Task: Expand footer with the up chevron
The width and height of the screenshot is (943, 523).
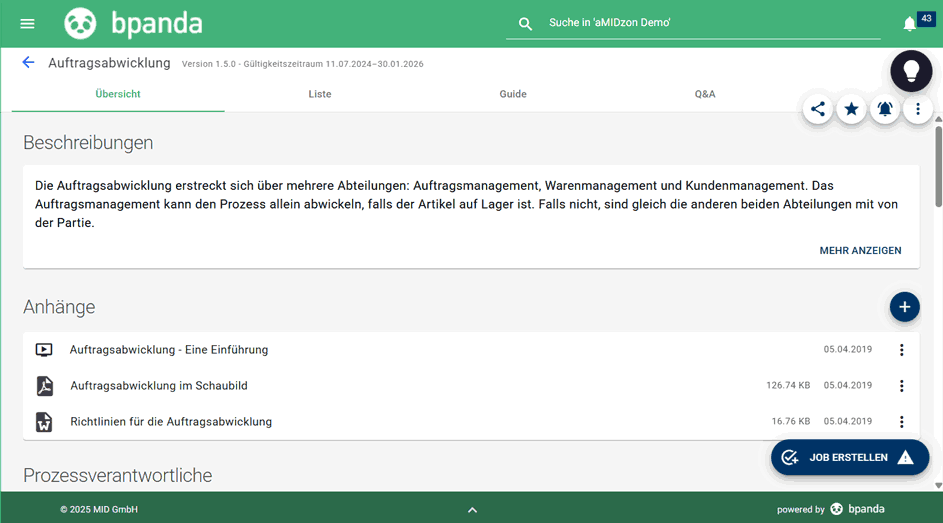Action: [473, 510]
